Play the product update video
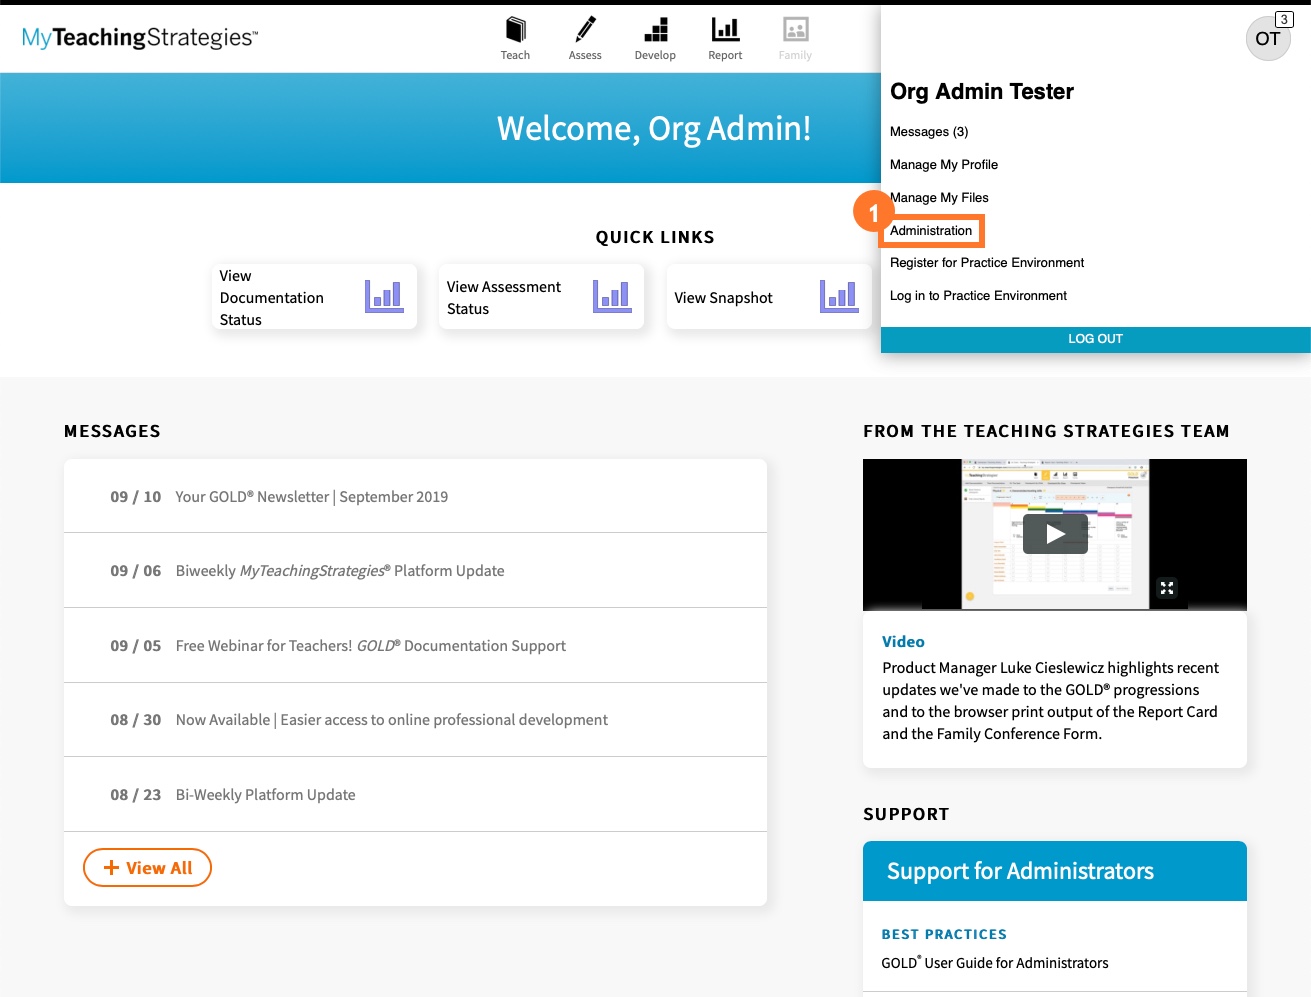 (x=1054, y=533)
